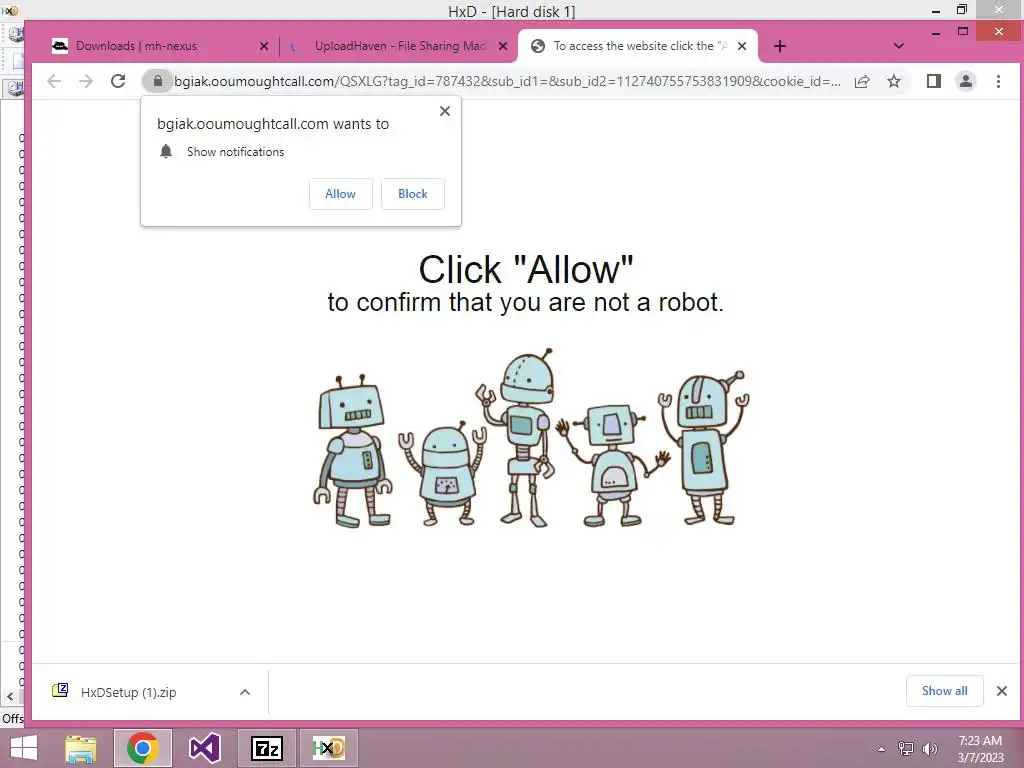Reload the current page
1024x768 pixels.
[x=118, y=81]
